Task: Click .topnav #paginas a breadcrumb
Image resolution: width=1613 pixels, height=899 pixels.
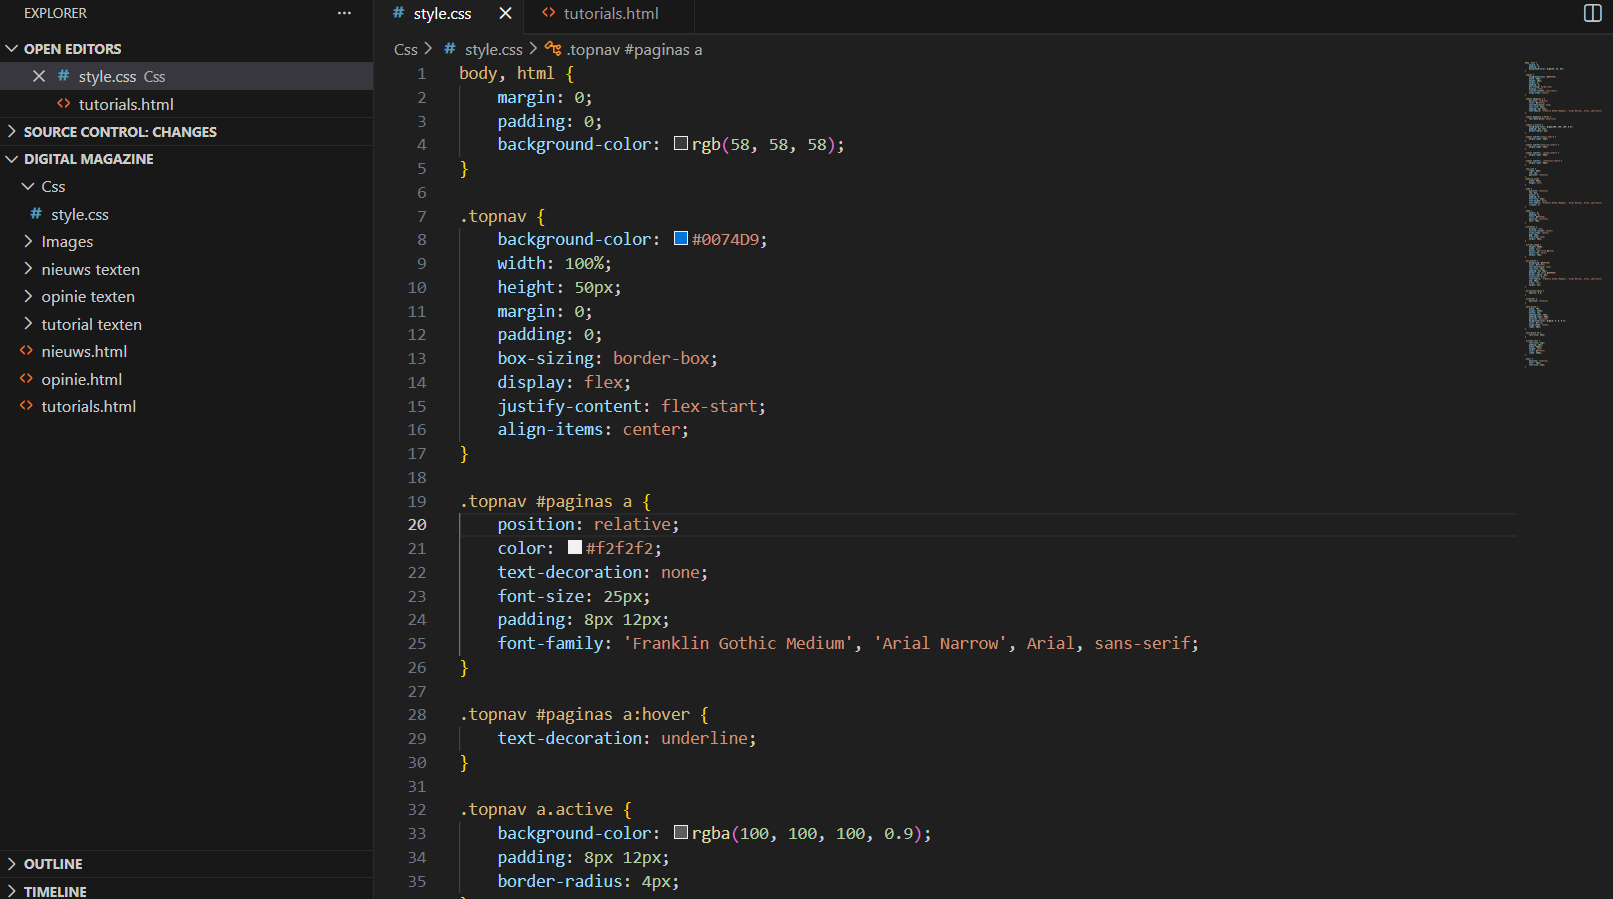Action: pyautogui.click(x=634, y=49)
